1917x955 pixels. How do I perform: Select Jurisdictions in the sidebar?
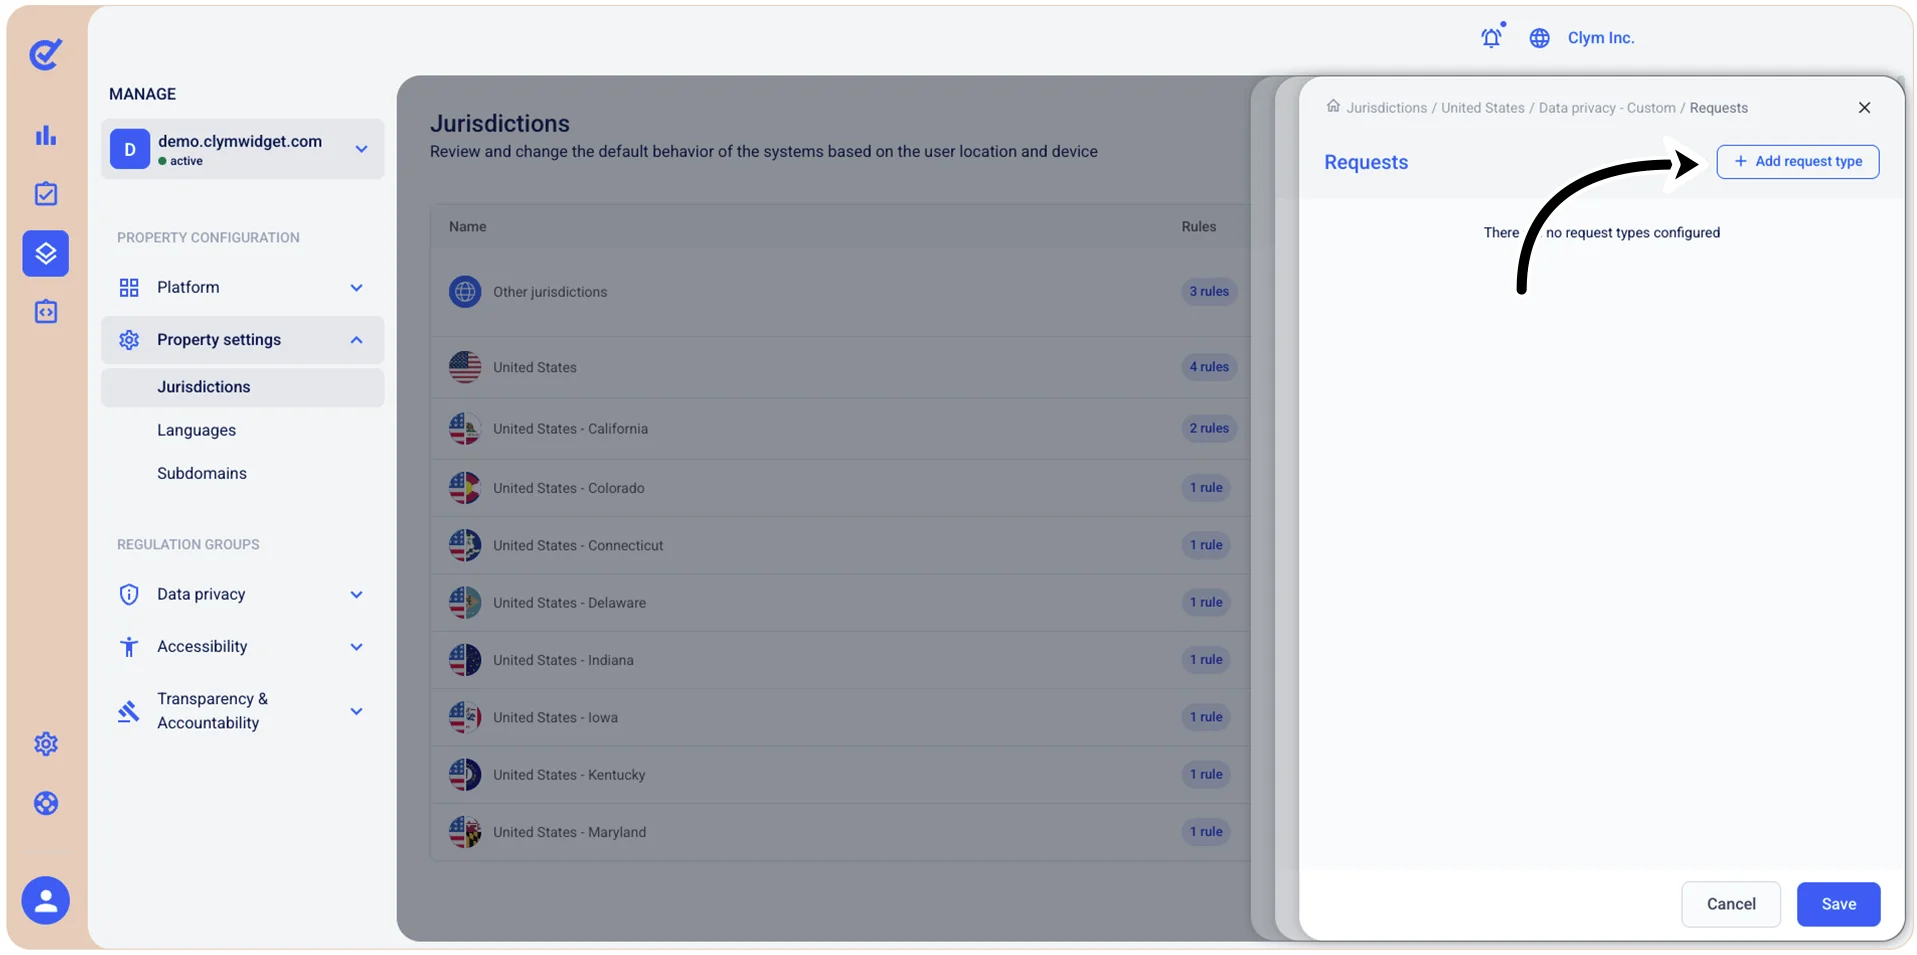coord(243,387)
